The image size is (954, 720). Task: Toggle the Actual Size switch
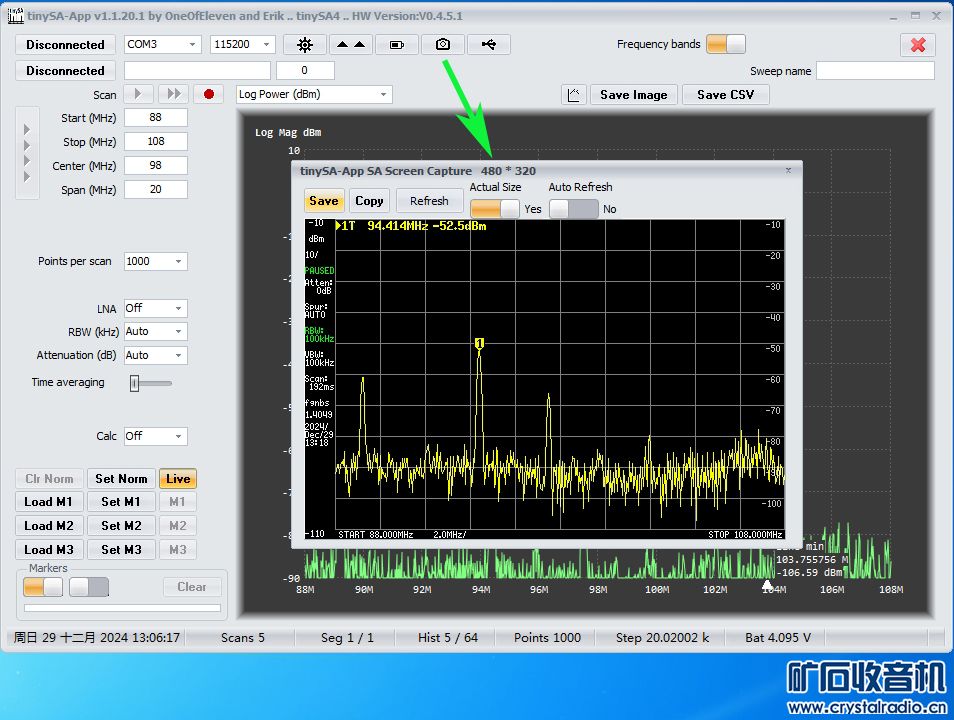[495, 208]
